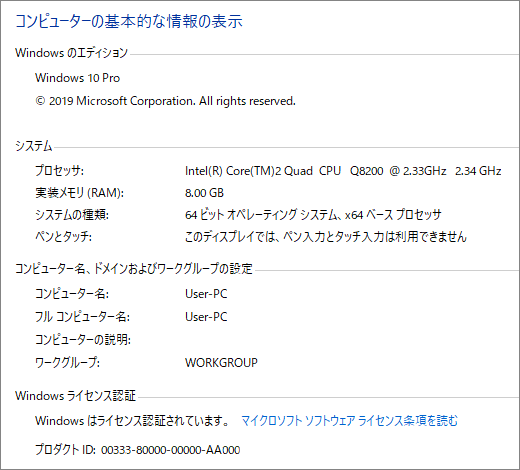
Task: Select the User-PC value beside フル コンピューター名
Action: pos(206,317)
